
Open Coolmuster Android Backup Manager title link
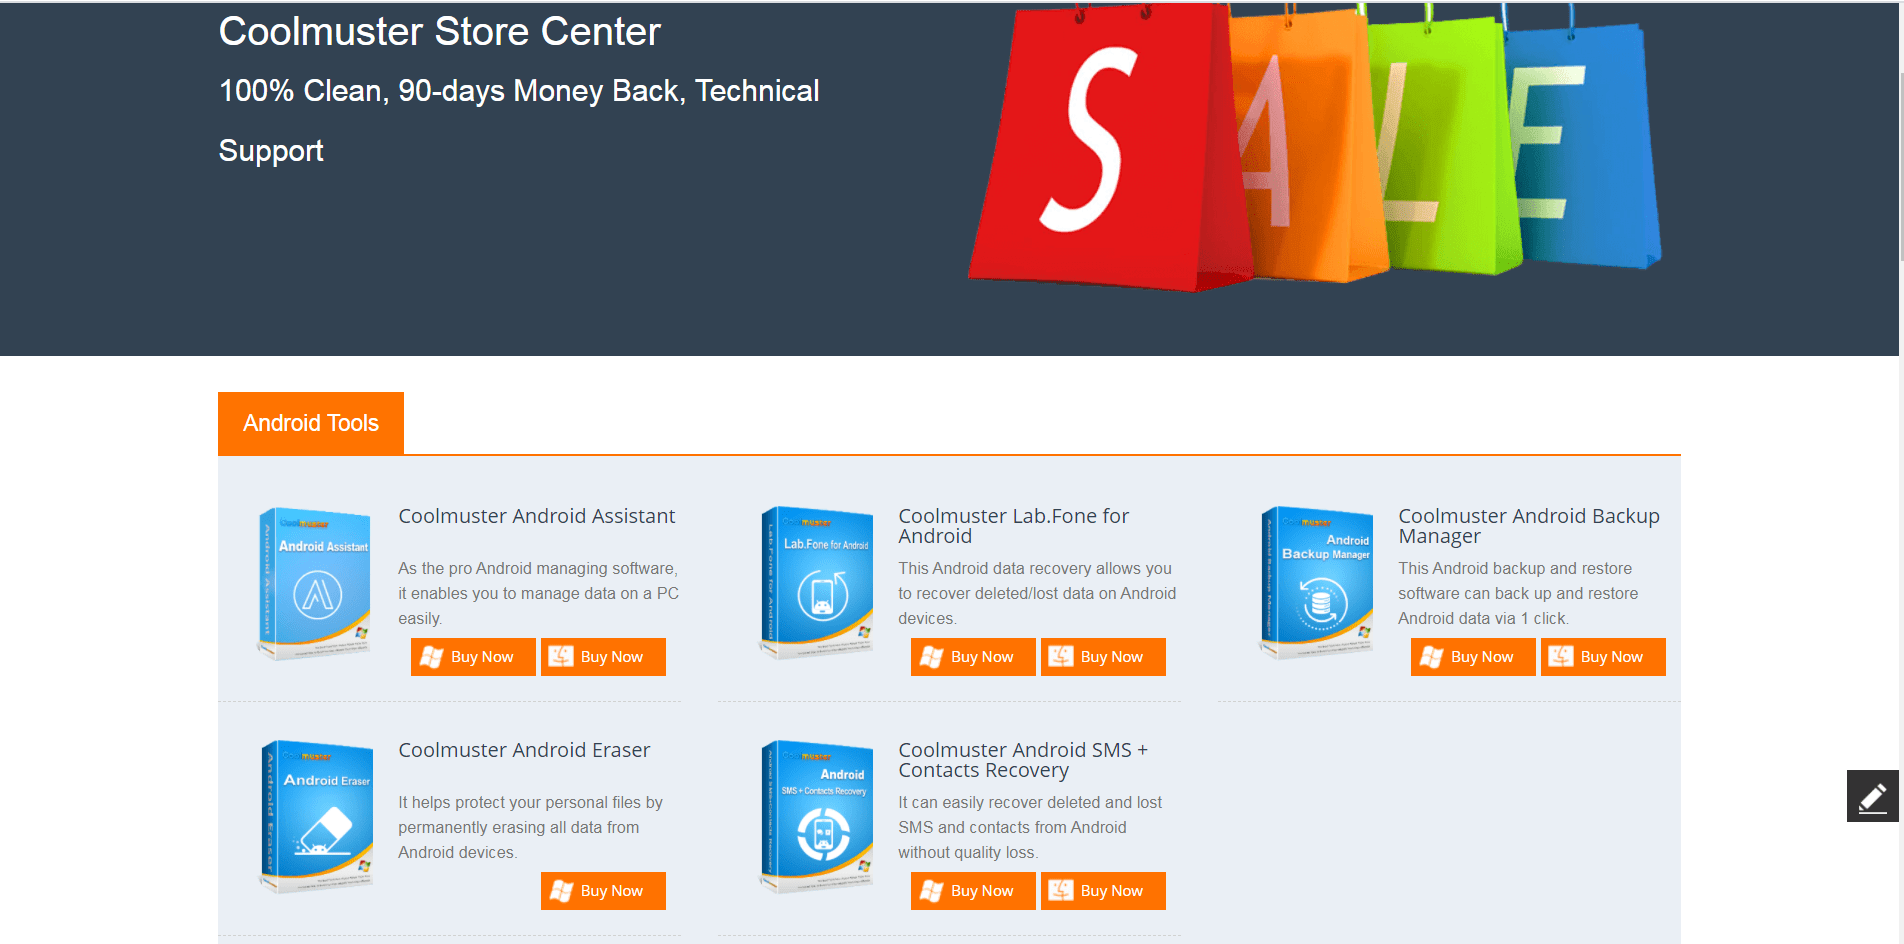point(1529,526)
